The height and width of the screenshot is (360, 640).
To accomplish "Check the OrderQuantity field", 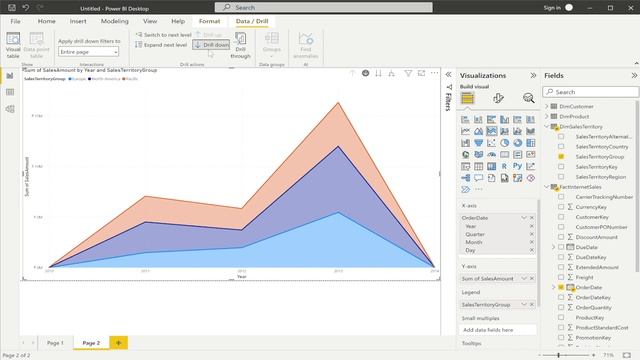I will pos(561,307).
